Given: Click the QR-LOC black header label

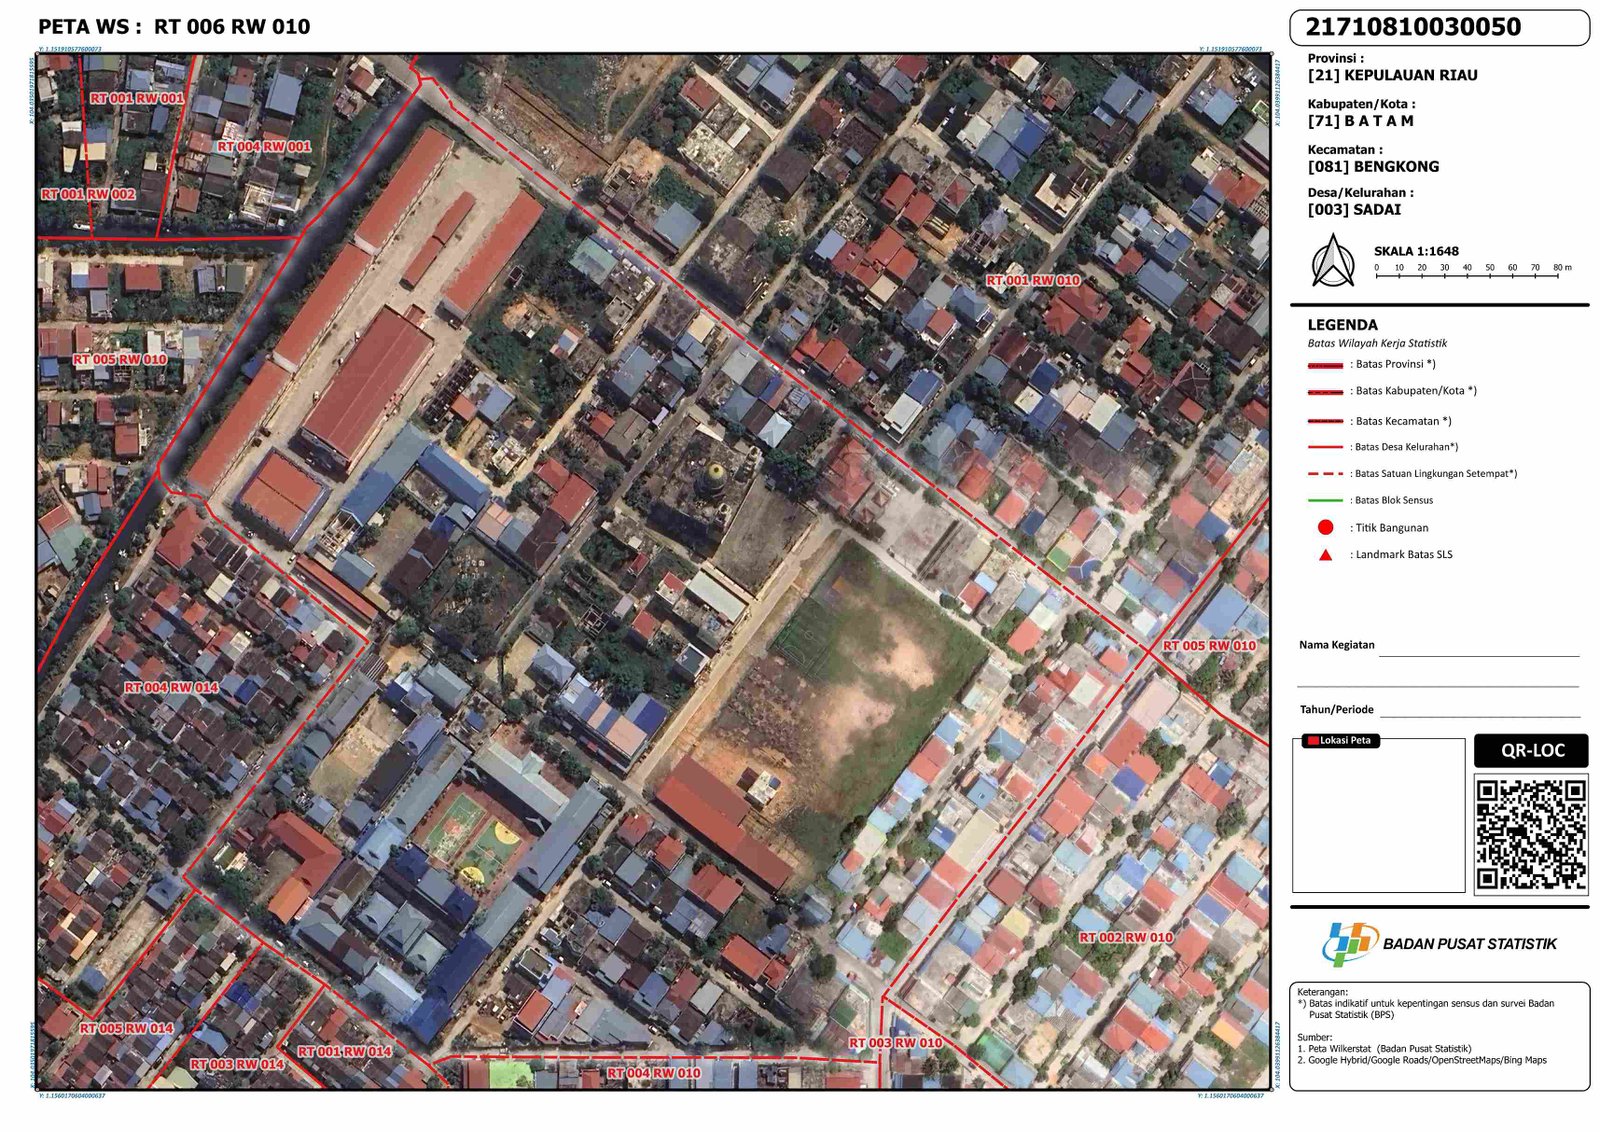Looking at the screenshot, I should 1531,751.
